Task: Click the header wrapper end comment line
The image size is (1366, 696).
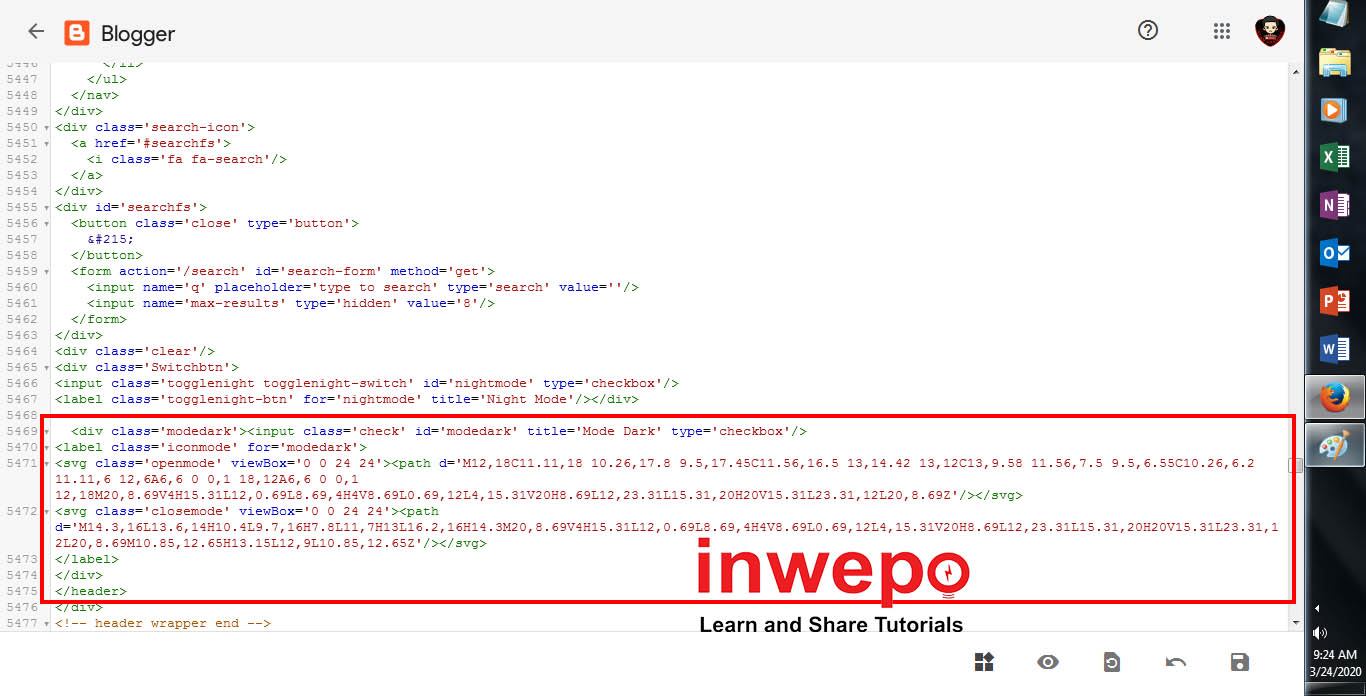Action: pyautogui.click(x=163, y=623)
